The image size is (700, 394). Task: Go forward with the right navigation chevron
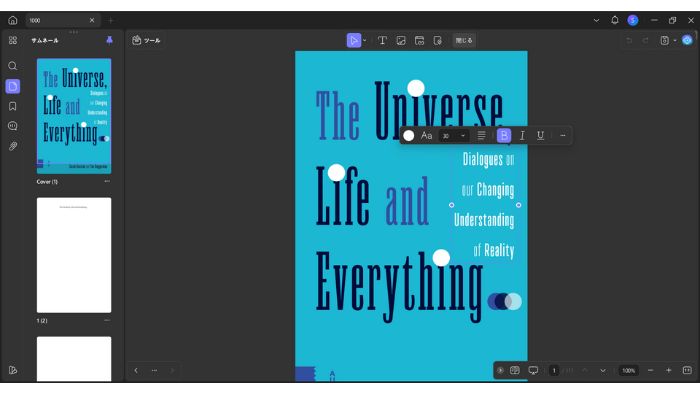[x=172, y=370]
